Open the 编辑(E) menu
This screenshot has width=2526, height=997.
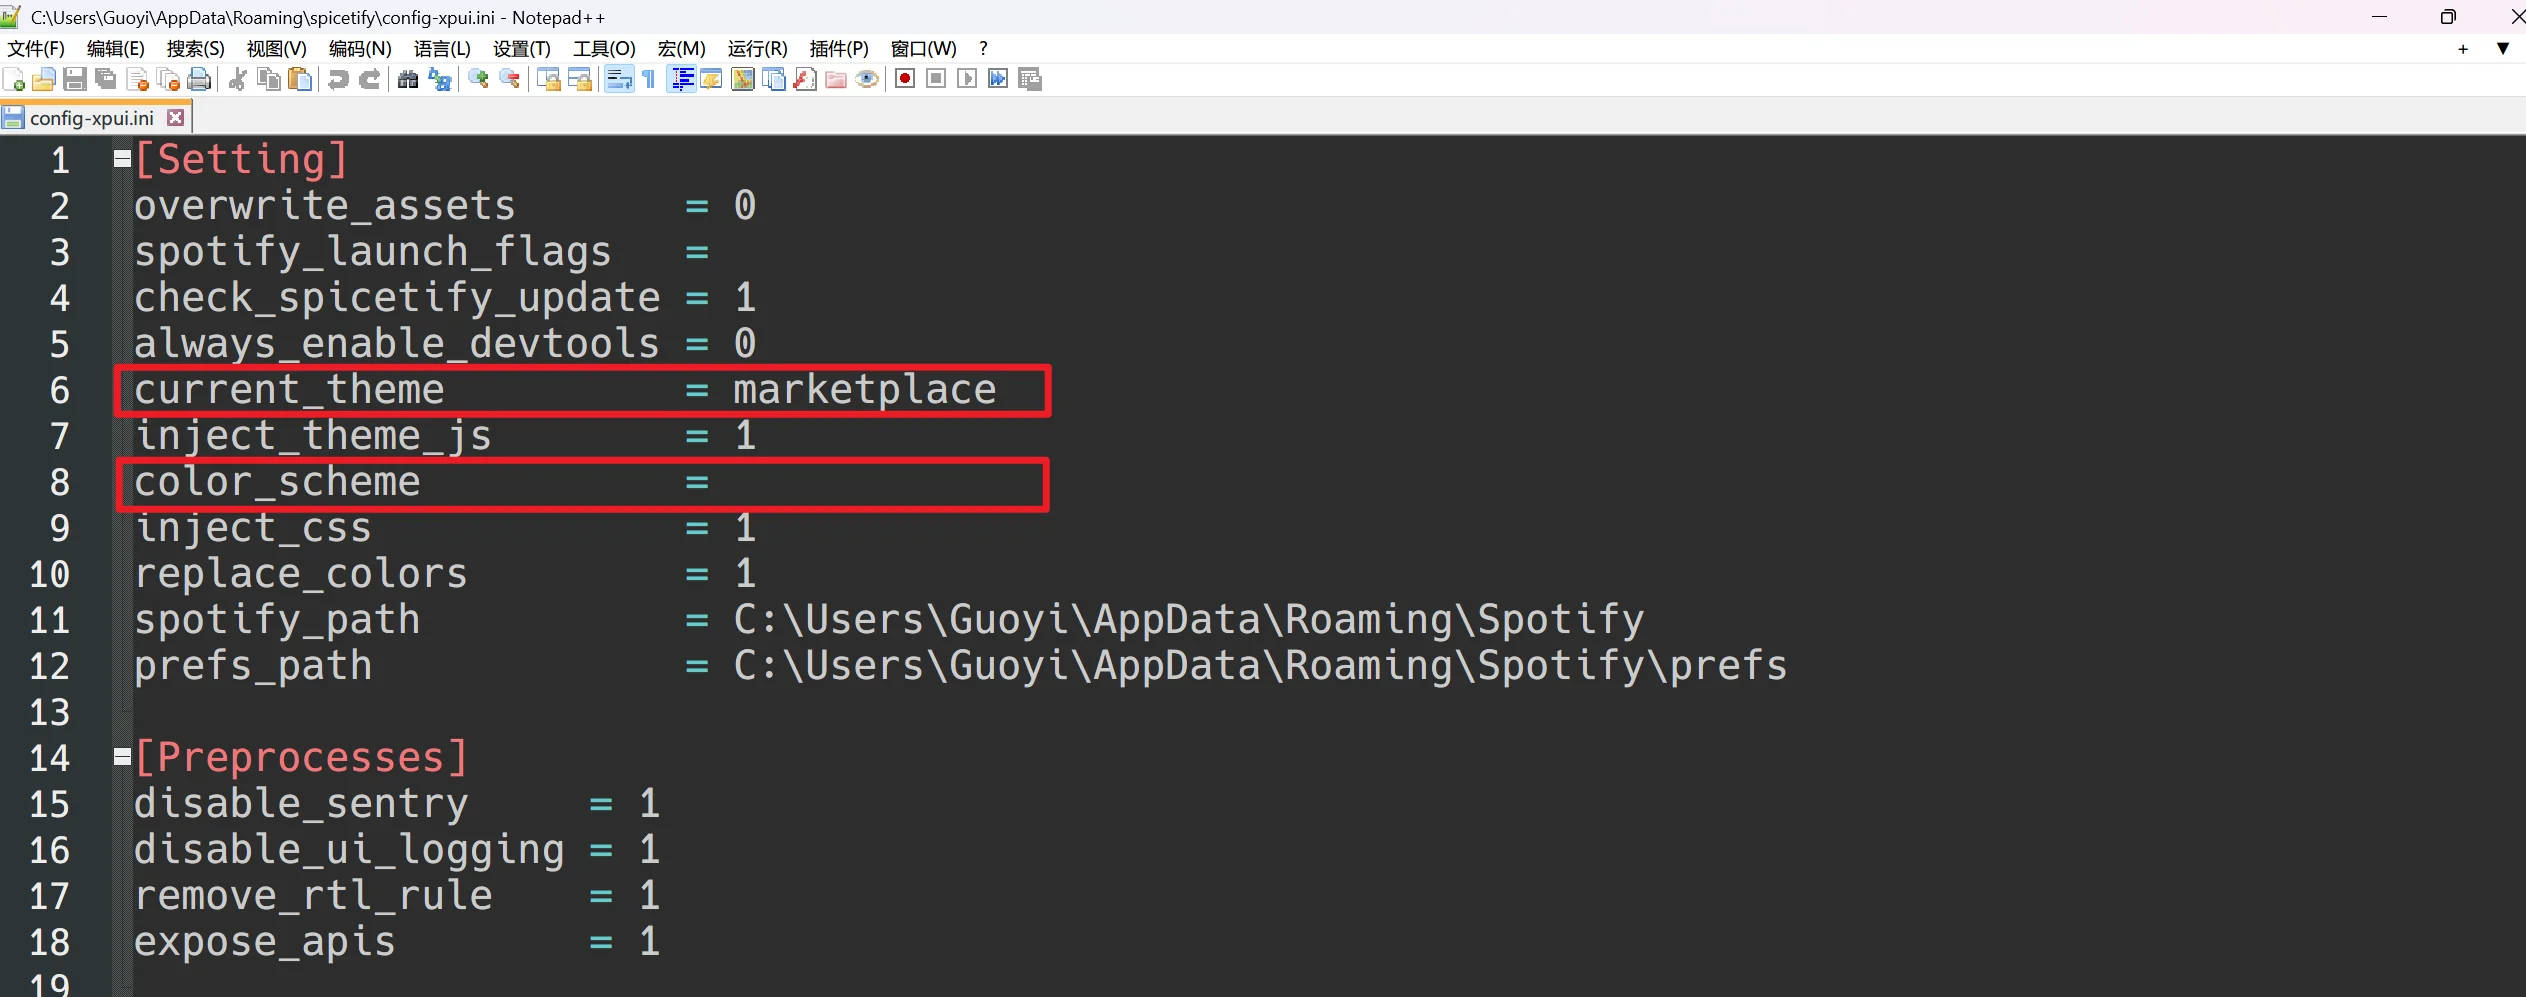tap(116, 49)
